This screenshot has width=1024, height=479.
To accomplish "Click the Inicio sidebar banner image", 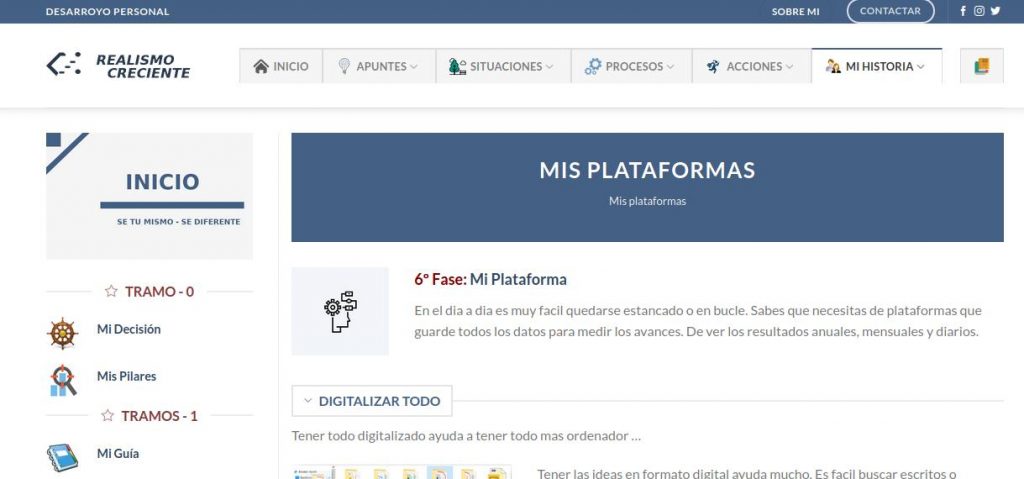I will coord(149,196).
